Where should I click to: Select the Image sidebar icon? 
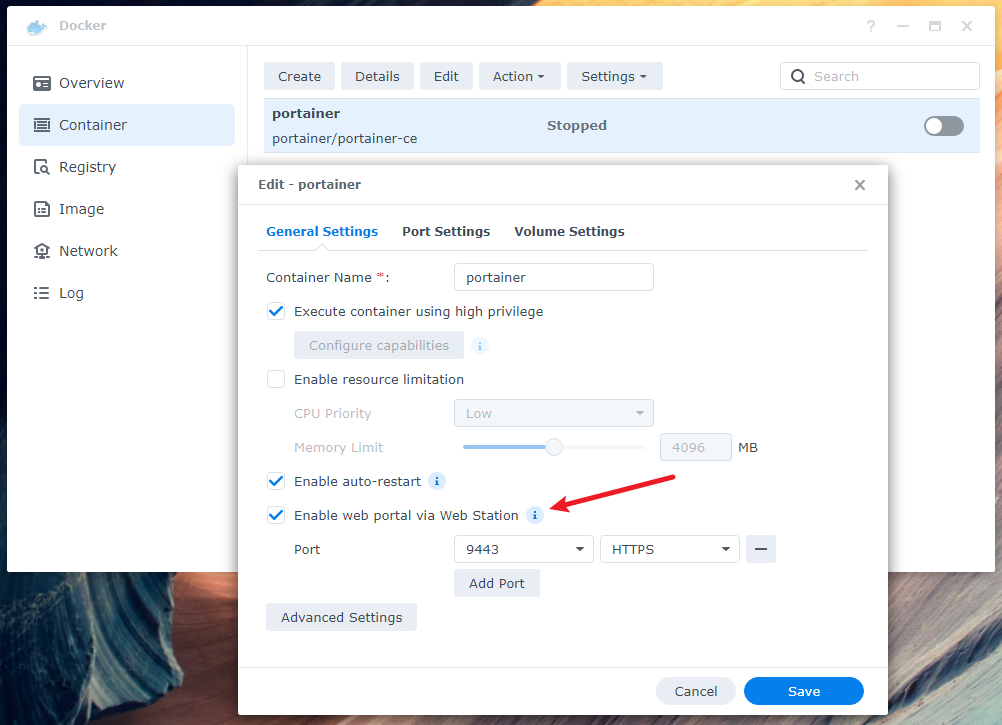[42, 209]
